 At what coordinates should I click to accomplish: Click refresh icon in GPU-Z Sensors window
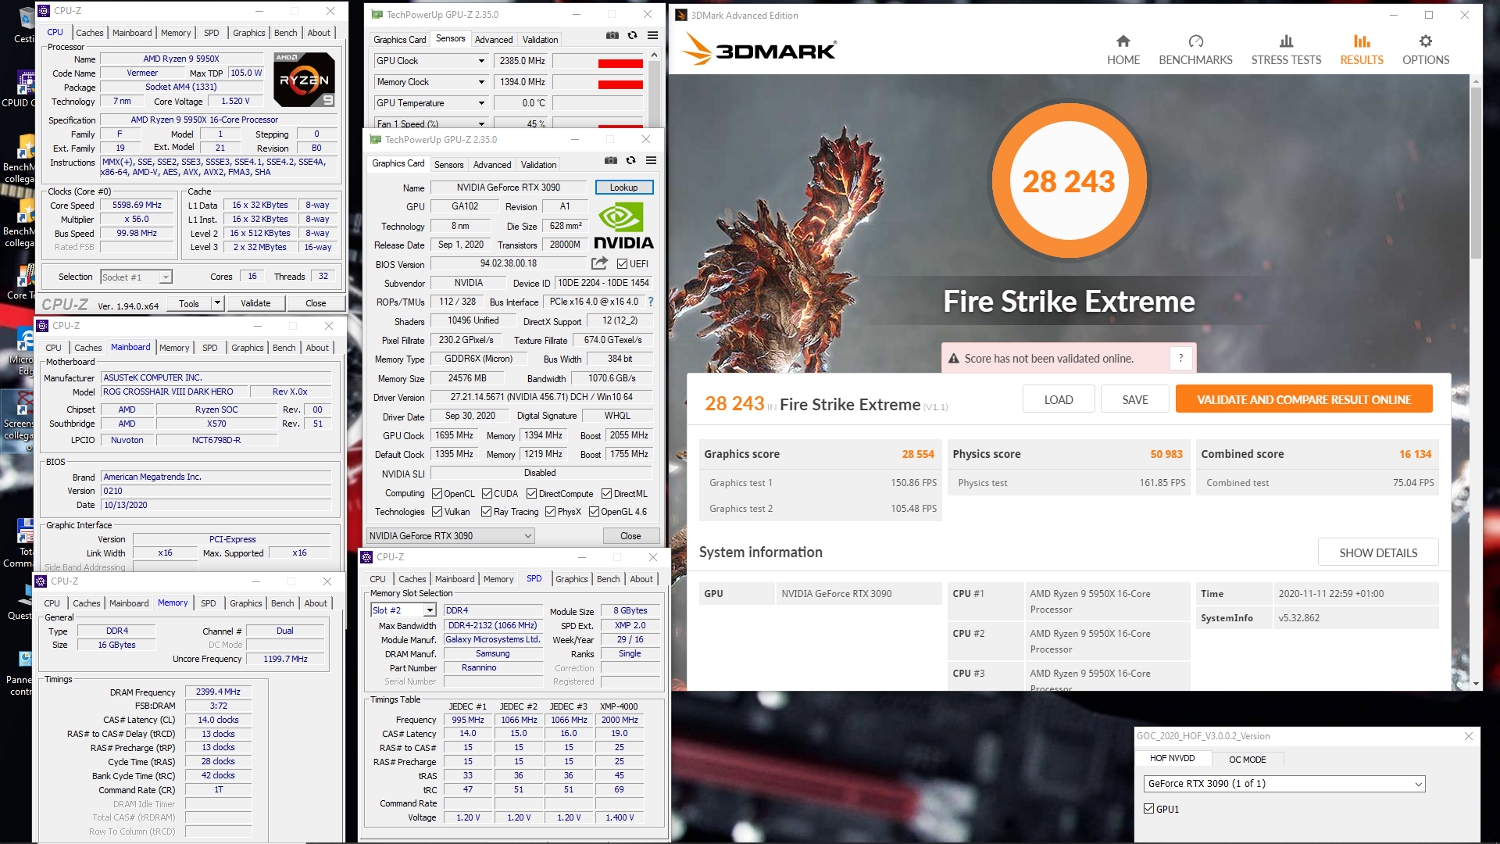pyautogui.click(x=632, y=35)
